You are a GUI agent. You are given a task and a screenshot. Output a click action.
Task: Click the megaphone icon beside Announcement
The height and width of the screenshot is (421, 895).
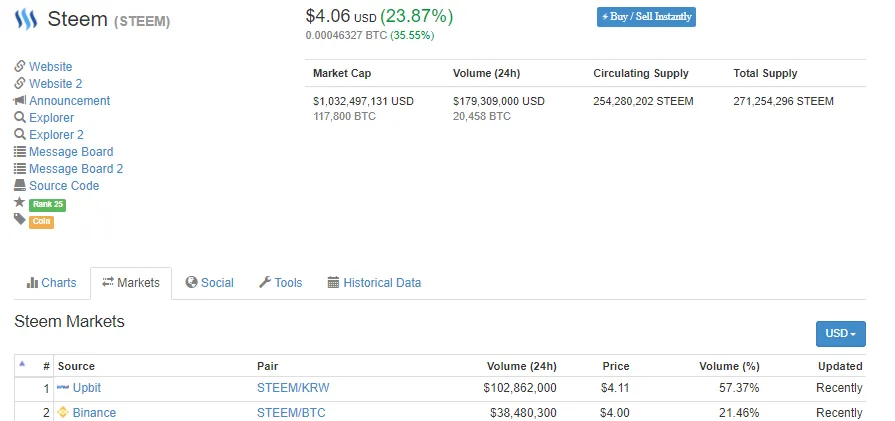click(20, 100)
